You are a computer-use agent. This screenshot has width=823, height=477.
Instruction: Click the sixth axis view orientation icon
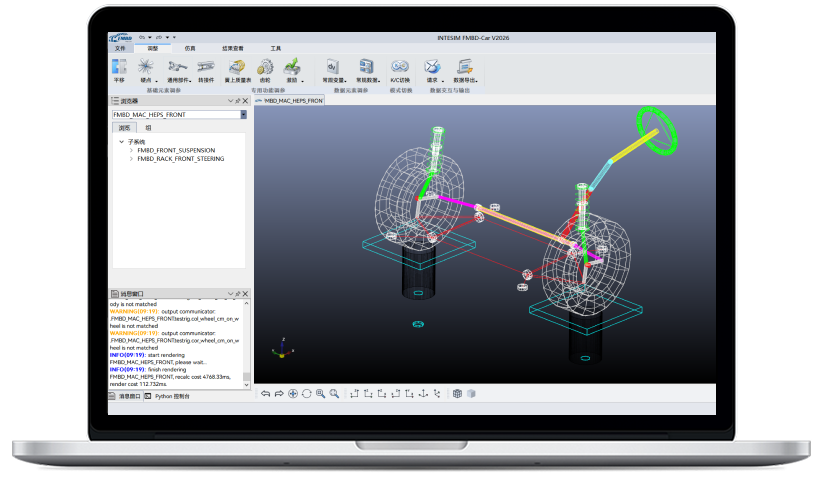tap(423, 394)
